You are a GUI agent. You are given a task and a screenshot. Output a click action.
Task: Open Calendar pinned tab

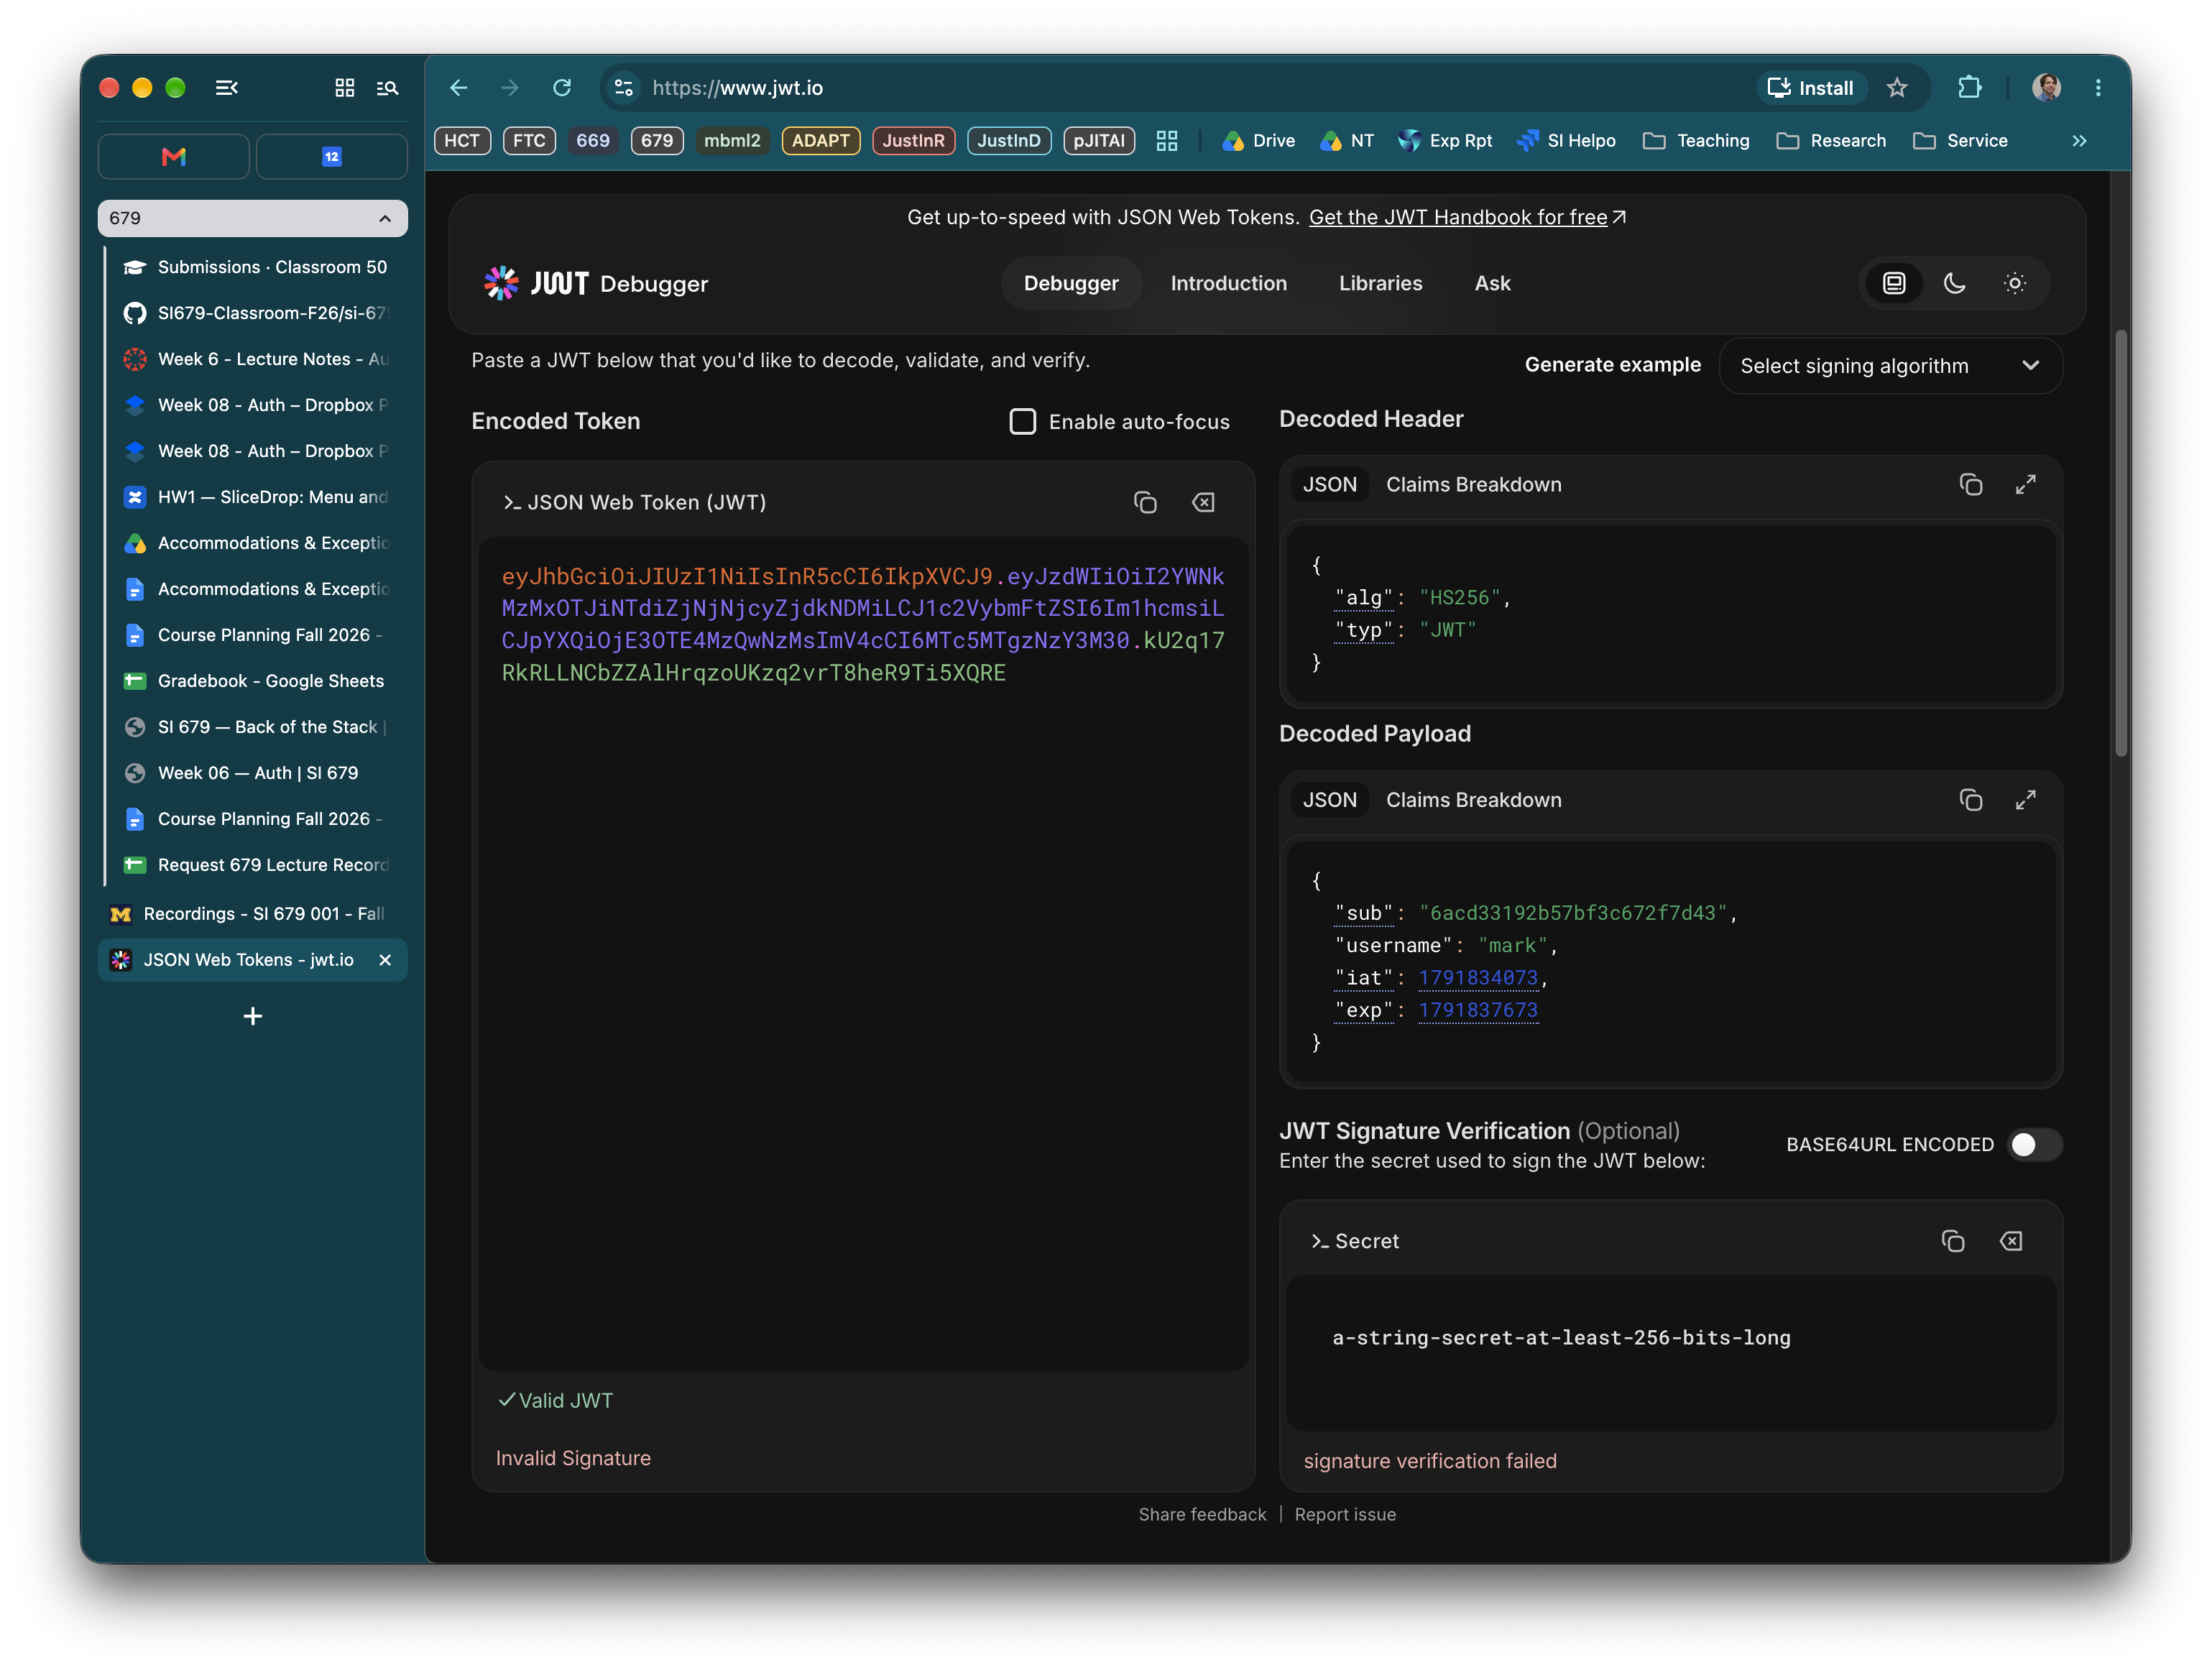coord(331,157)
